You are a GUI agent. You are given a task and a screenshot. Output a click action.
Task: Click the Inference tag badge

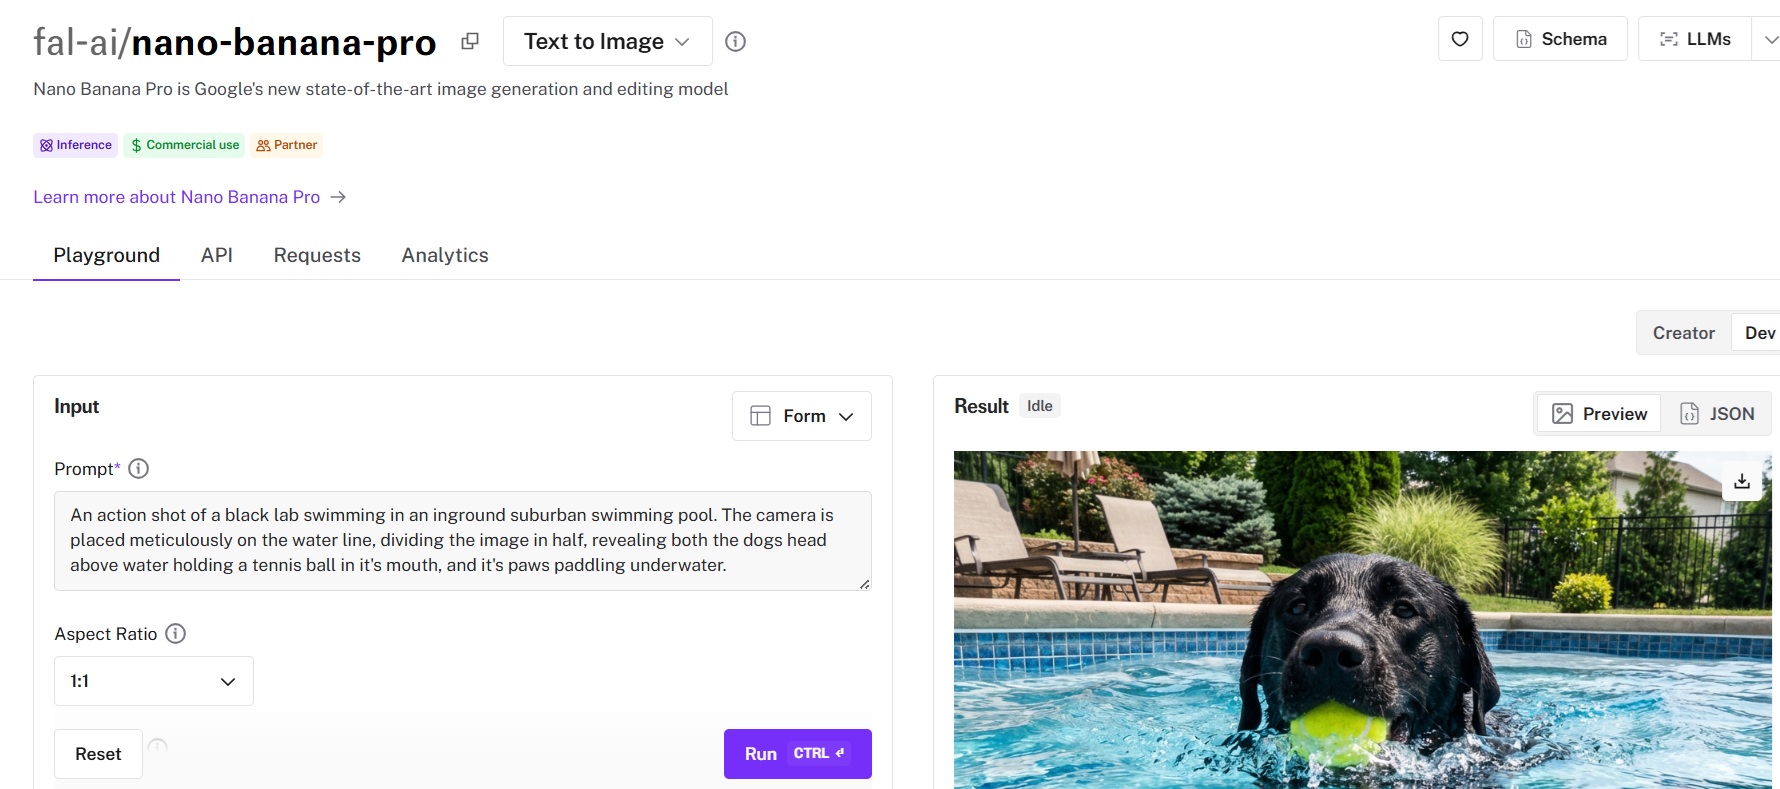point(76,145)
